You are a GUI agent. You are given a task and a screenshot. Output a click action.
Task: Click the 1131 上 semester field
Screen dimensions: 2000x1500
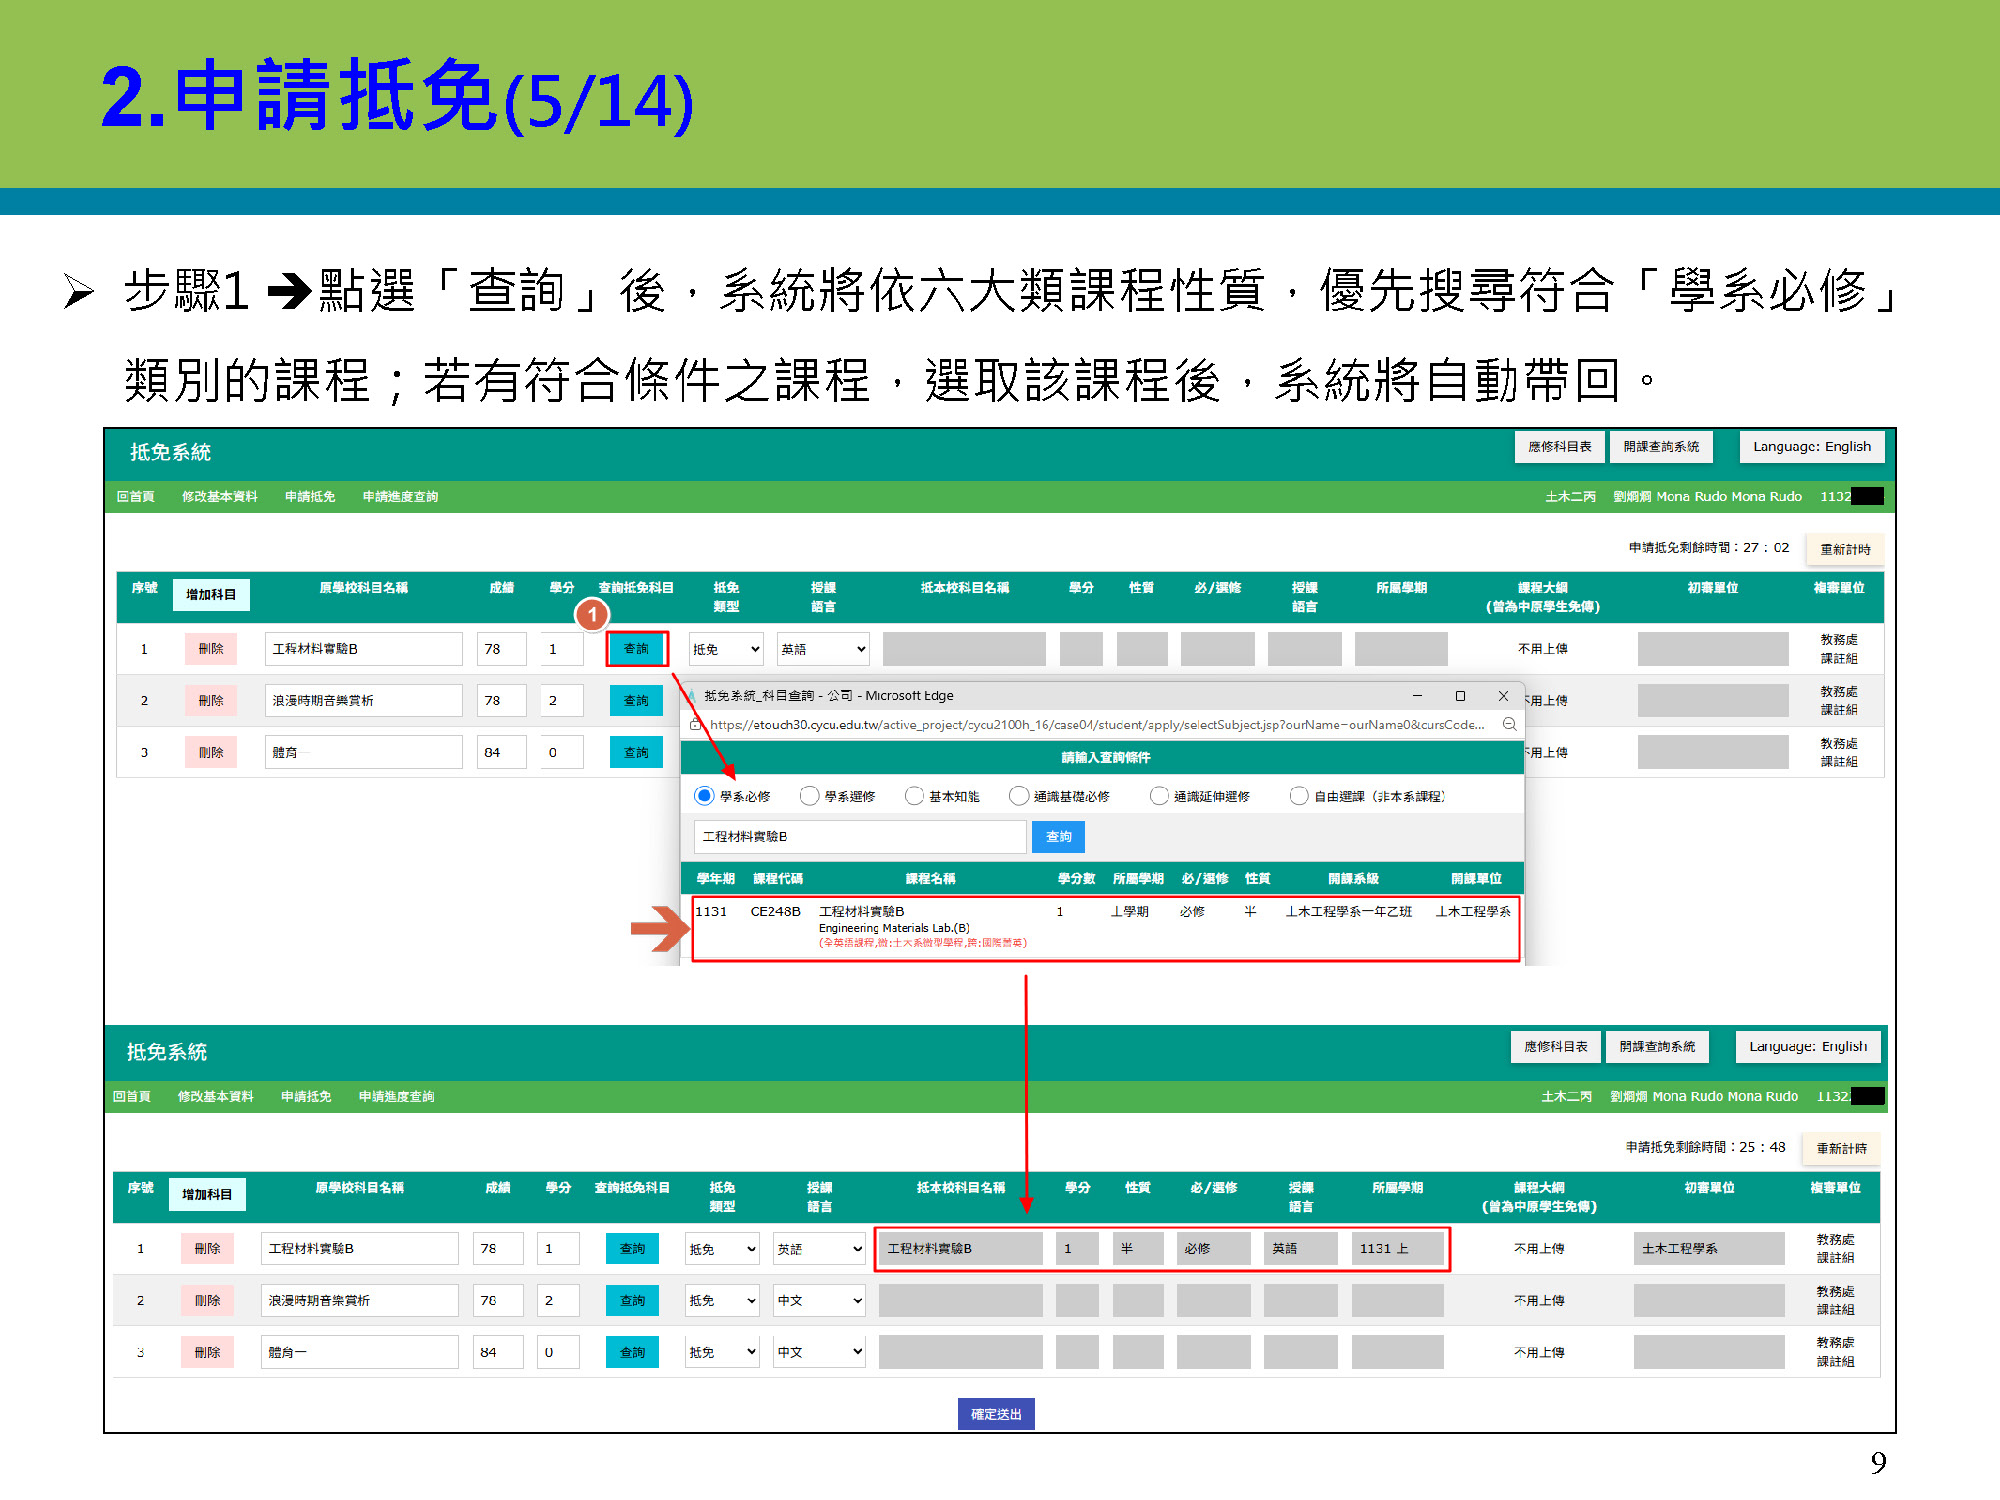click(x=1397, y=1249)
